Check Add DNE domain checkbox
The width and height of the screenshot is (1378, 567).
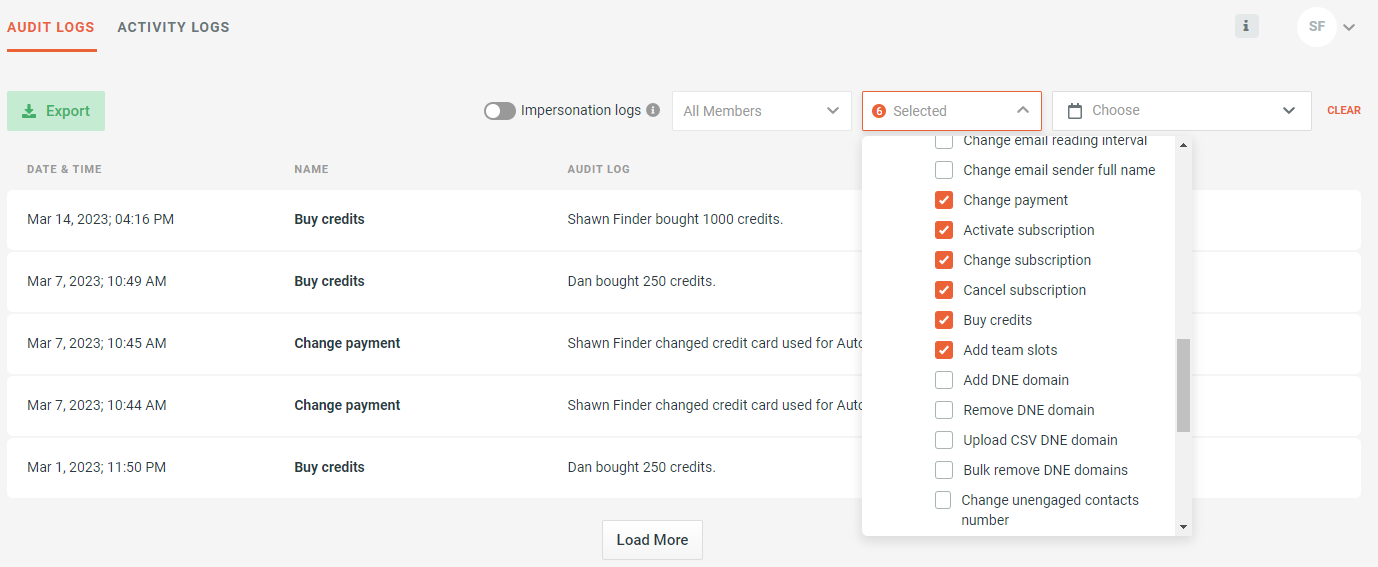pyautogui.click(x=944, y=380)
